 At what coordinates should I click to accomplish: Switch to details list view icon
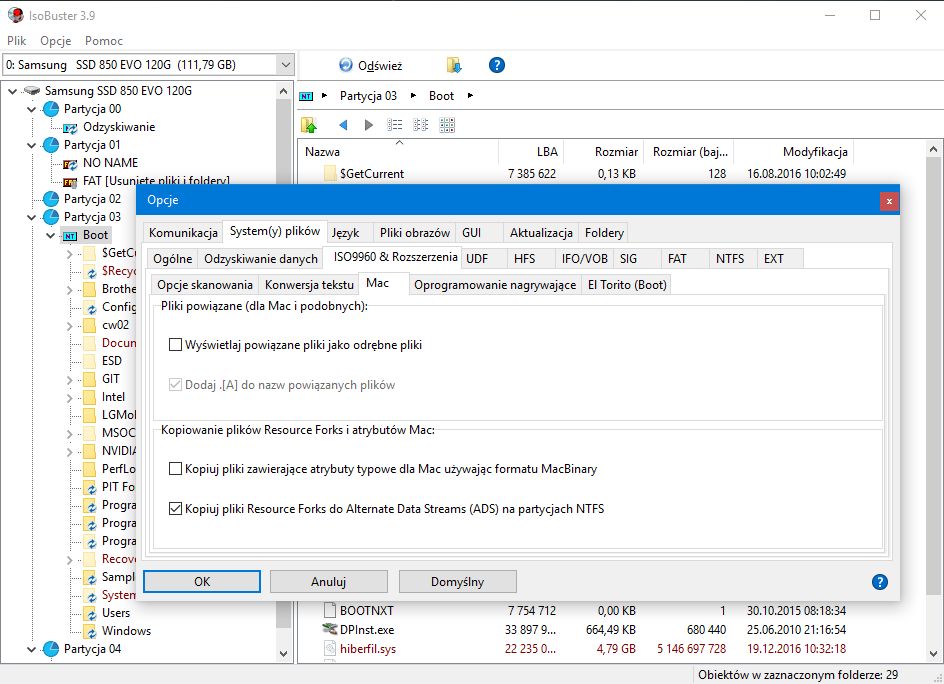click(x=394, y=125)
